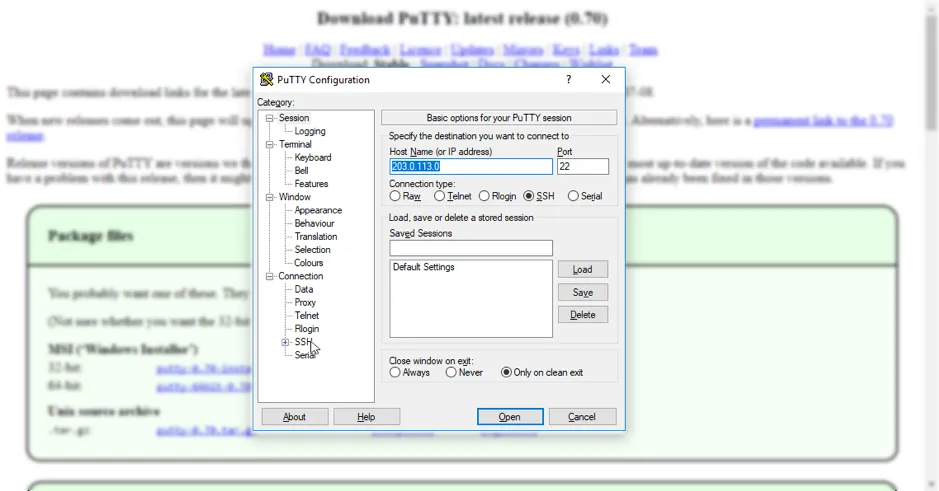Open the Proxy settings category
Image resolution: width=939 pixels, height=491 pixels.
click(x=305, y=302)
